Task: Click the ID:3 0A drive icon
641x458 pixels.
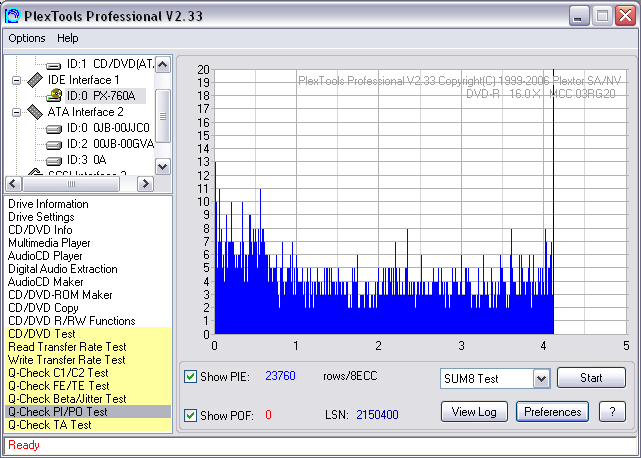Action: click(x=54, y=161)
